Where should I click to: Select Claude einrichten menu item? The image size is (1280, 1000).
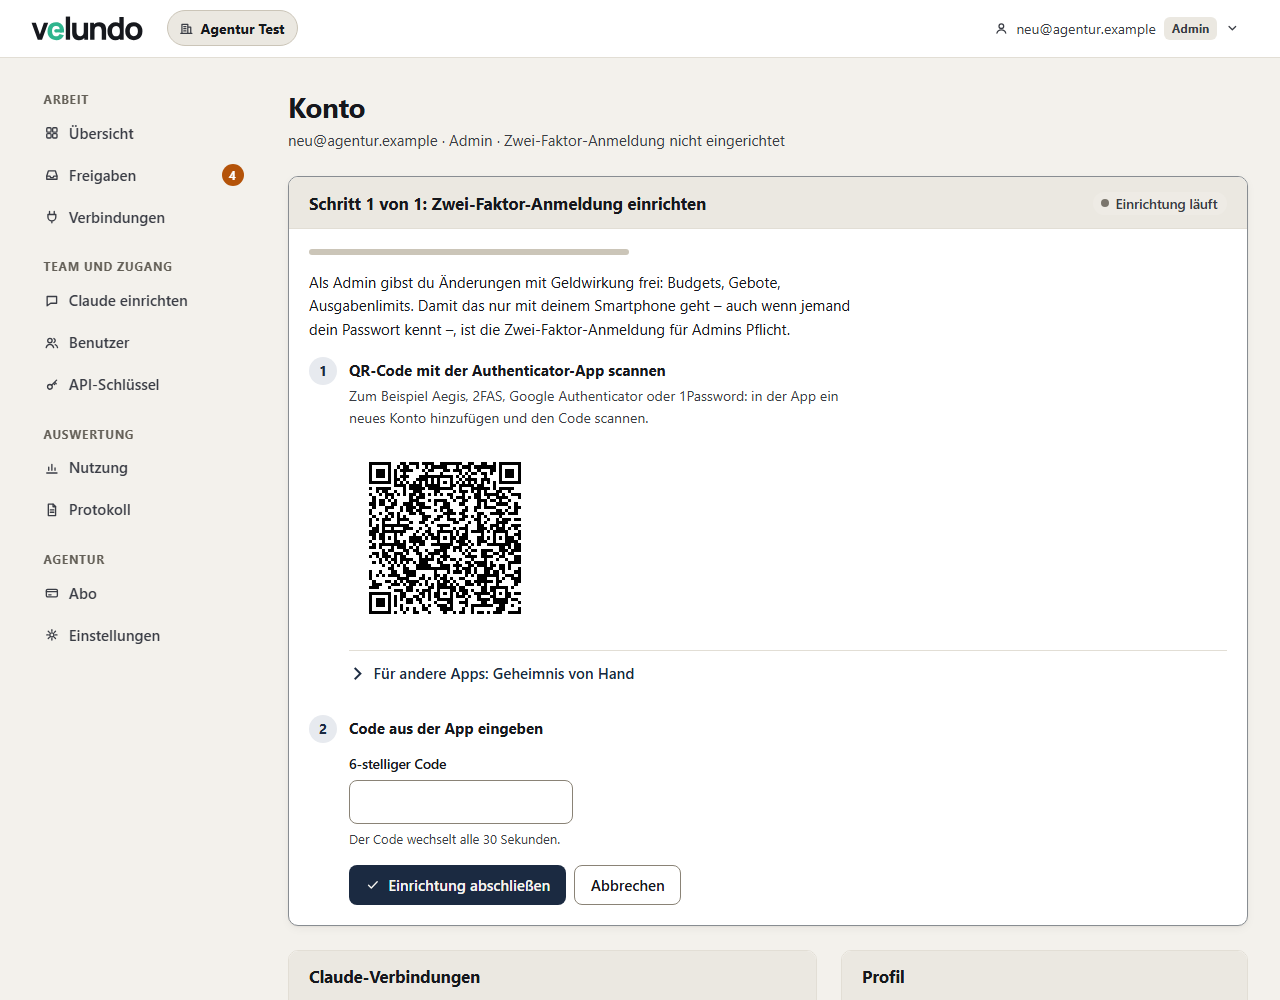[146, 300]
